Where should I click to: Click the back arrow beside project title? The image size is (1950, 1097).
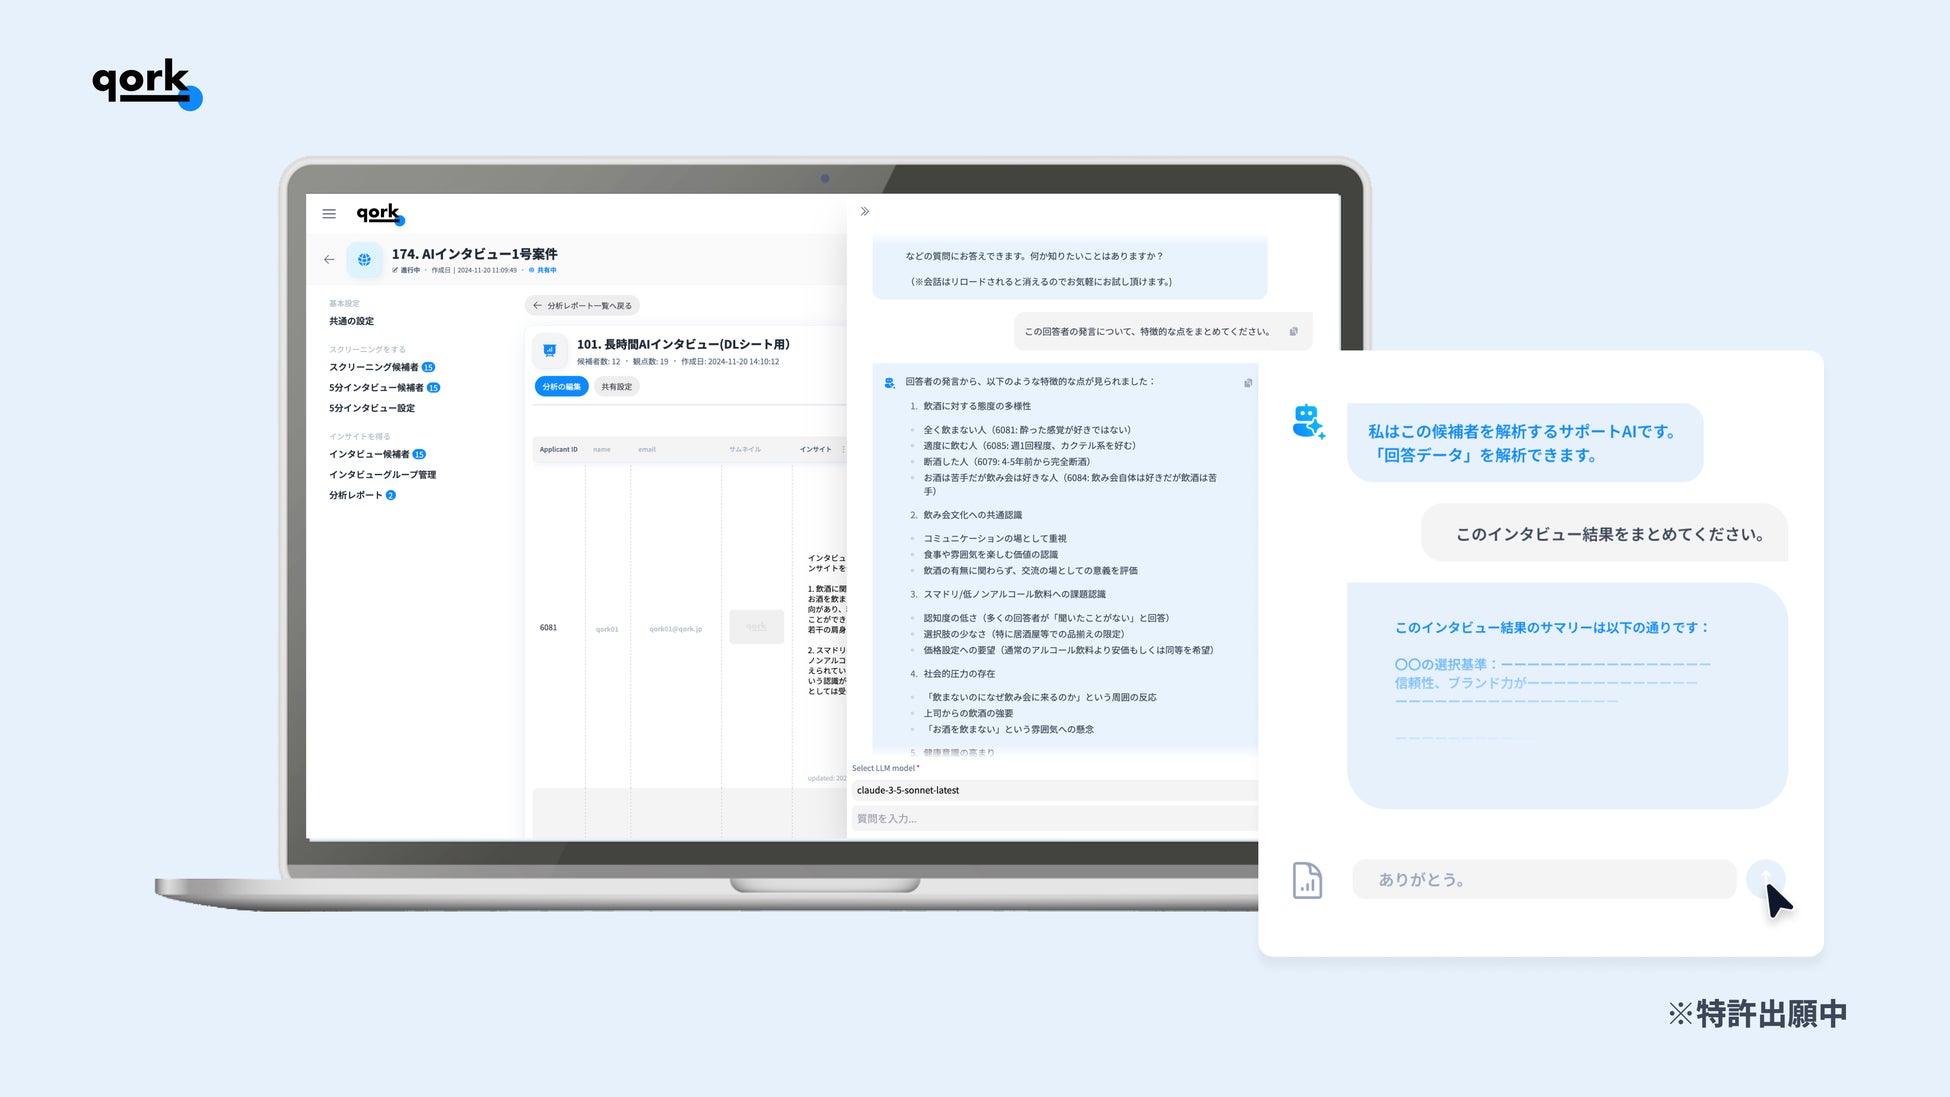click(x=329, y=260)
